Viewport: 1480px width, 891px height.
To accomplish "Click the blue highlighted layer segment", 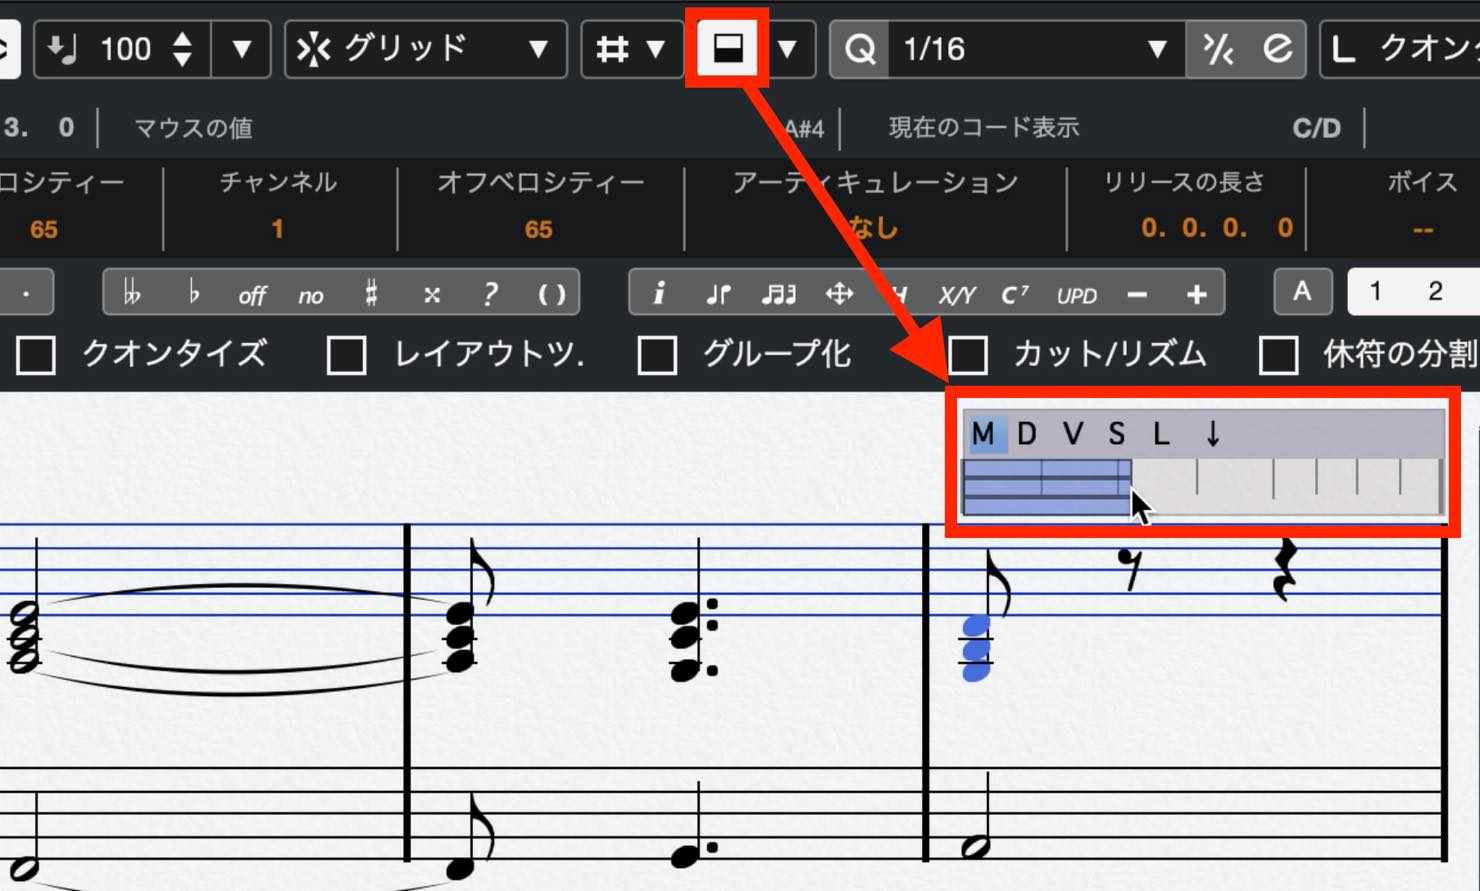I will coord(1046,487).
